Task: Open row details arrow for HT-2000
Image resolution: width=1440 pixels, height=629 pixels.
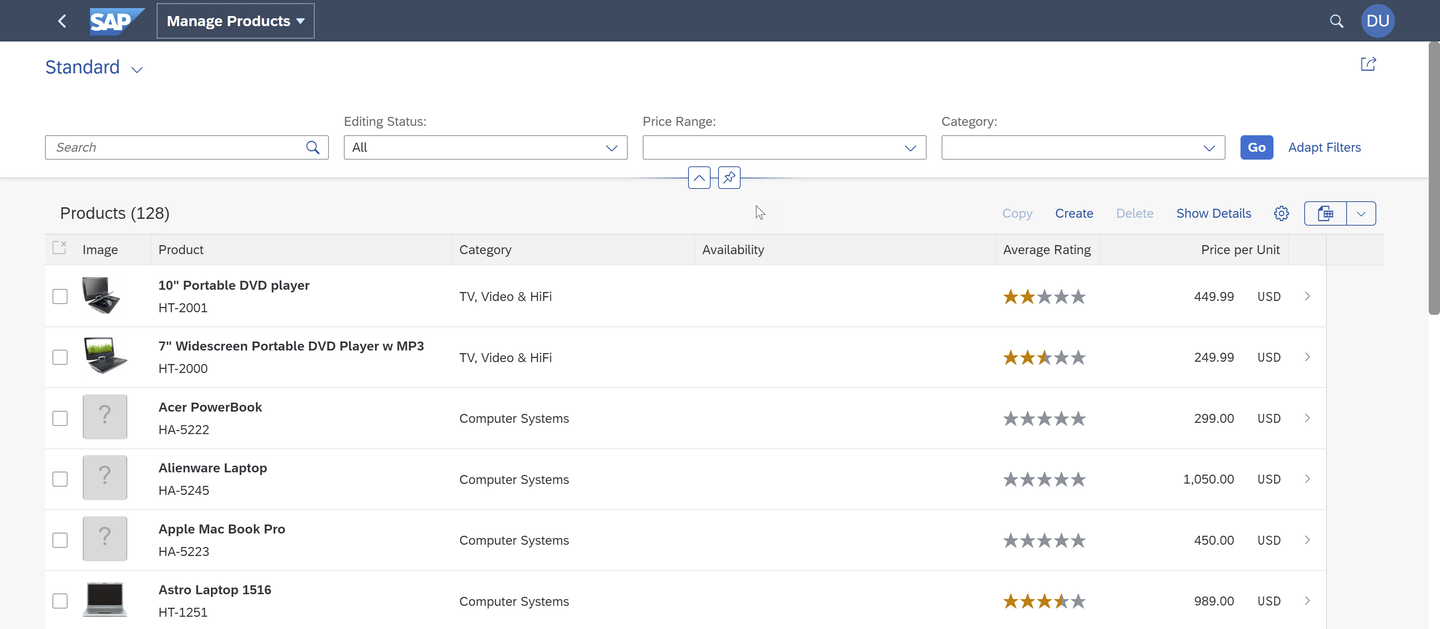Action: pyautogui.click(x=1307, y=357)
